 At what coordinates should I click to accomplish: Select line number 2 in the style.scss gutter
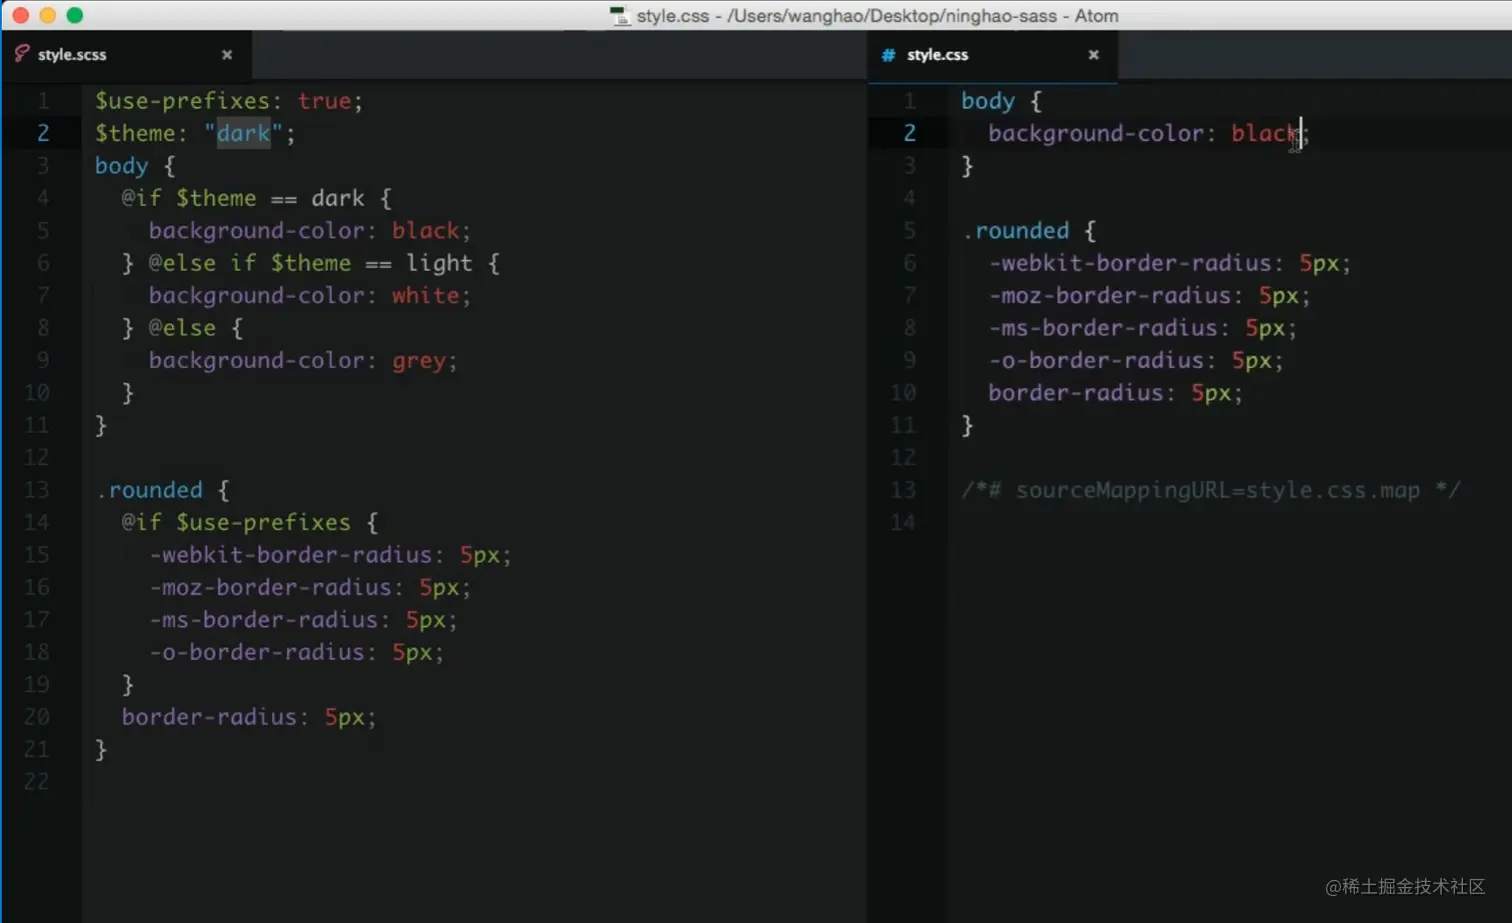point(43,133)
